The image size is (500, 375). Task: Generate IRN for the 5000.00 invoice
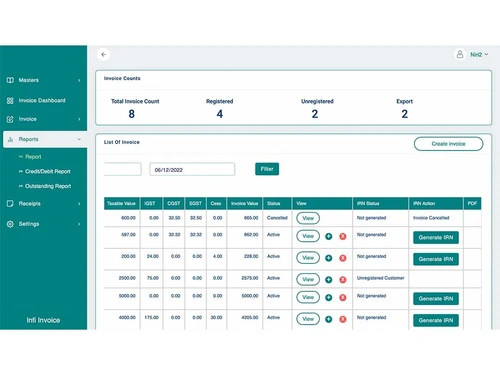click(436, 299)
